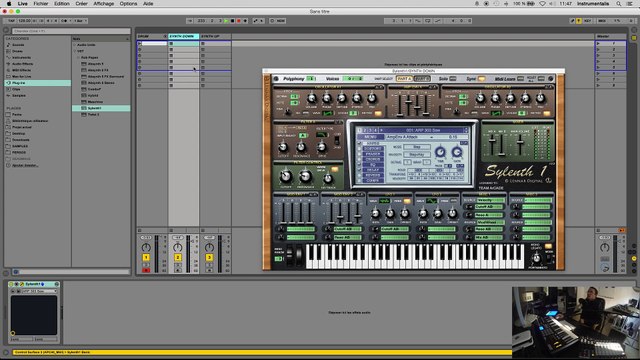Open the Edition menu
Screen dimensions: 640x360
(62, 4)
